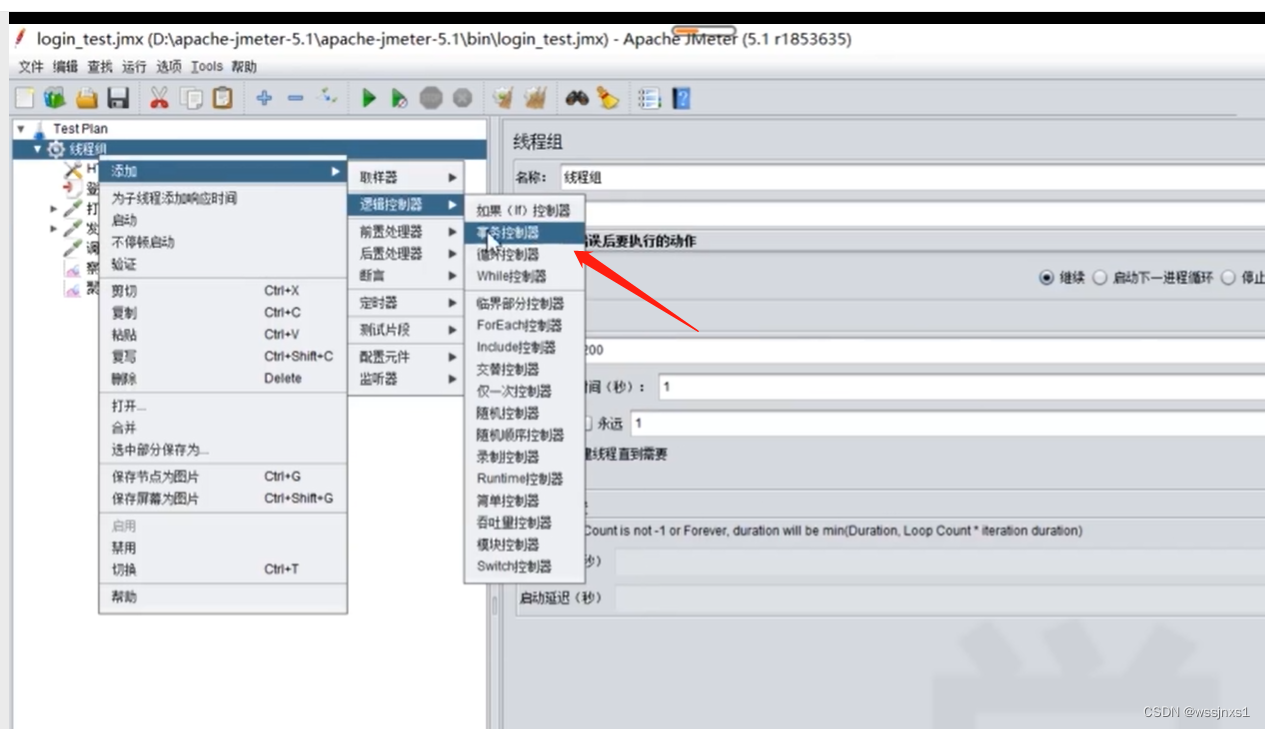Click the Open file folder icon
The image size is (1265, 729).
[87, 98]
